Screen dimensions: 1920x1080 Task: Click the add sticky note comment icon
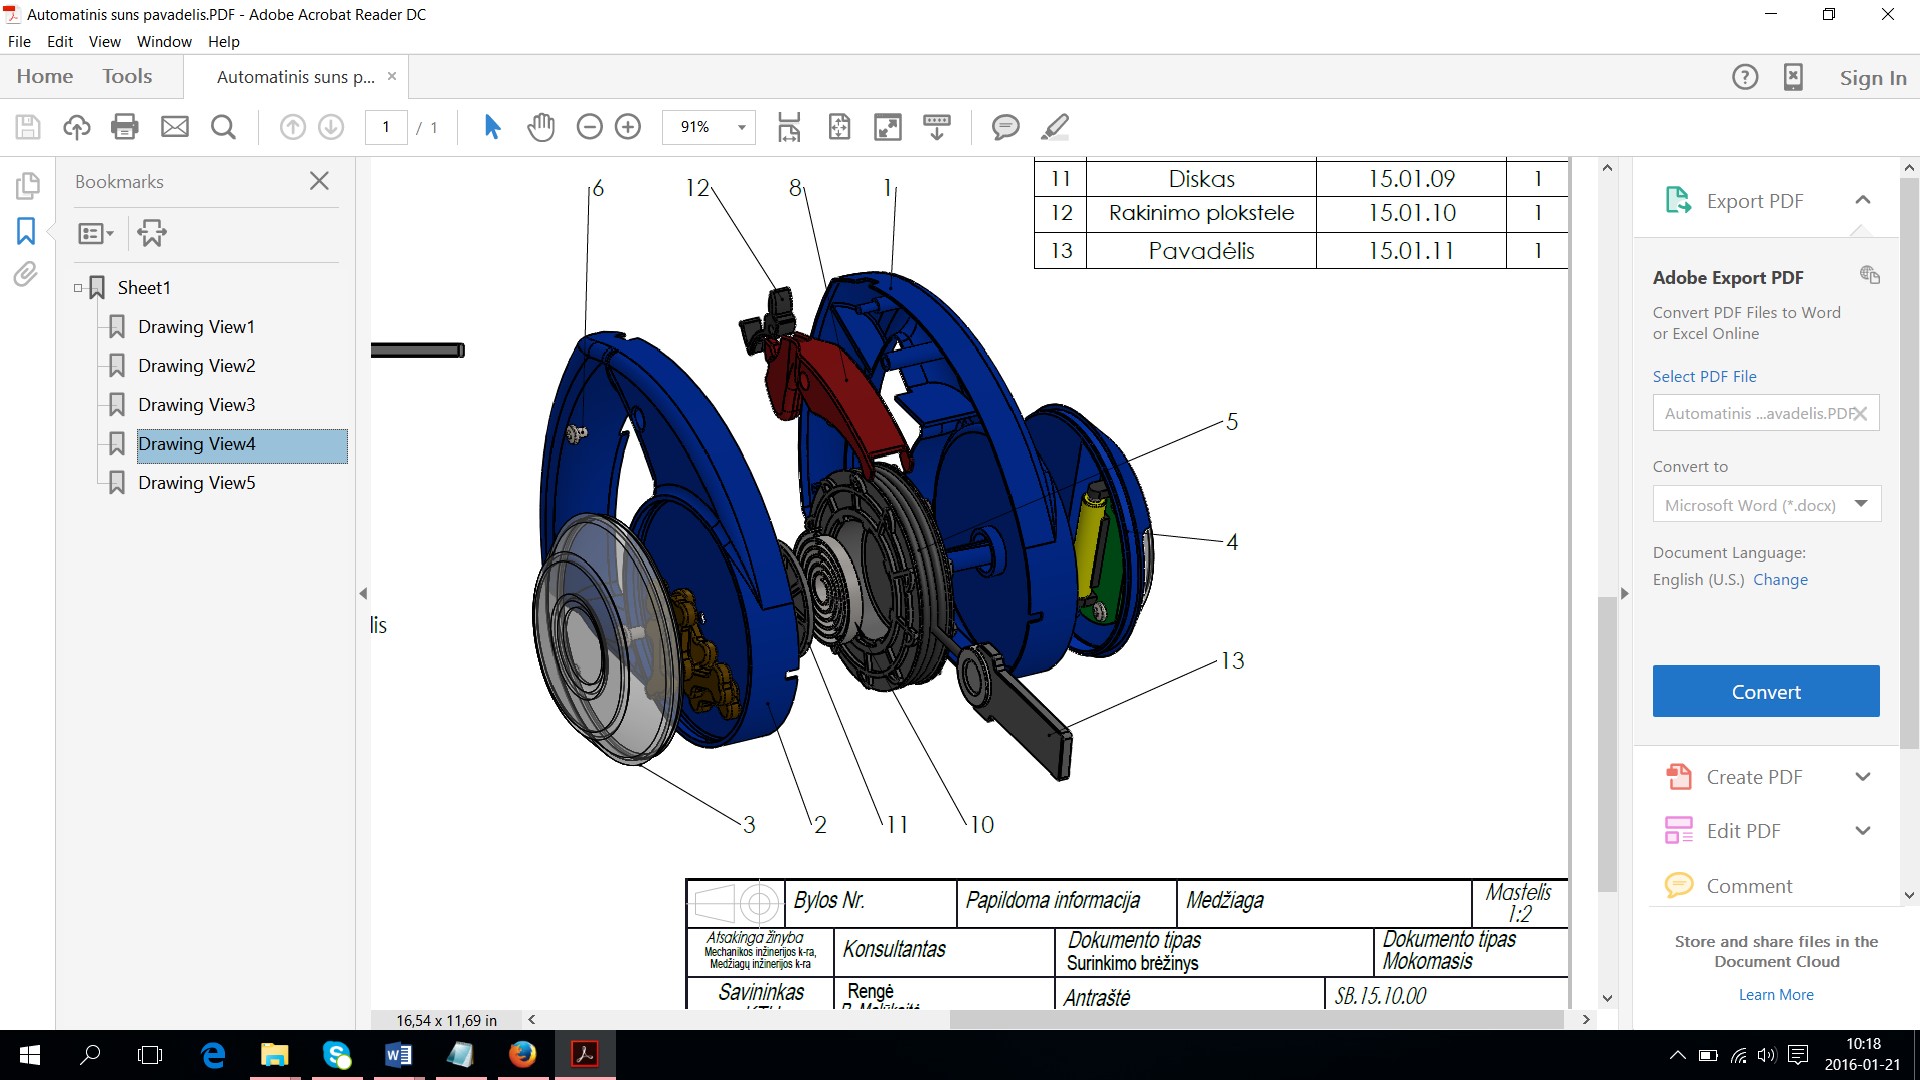point(1005,127)
